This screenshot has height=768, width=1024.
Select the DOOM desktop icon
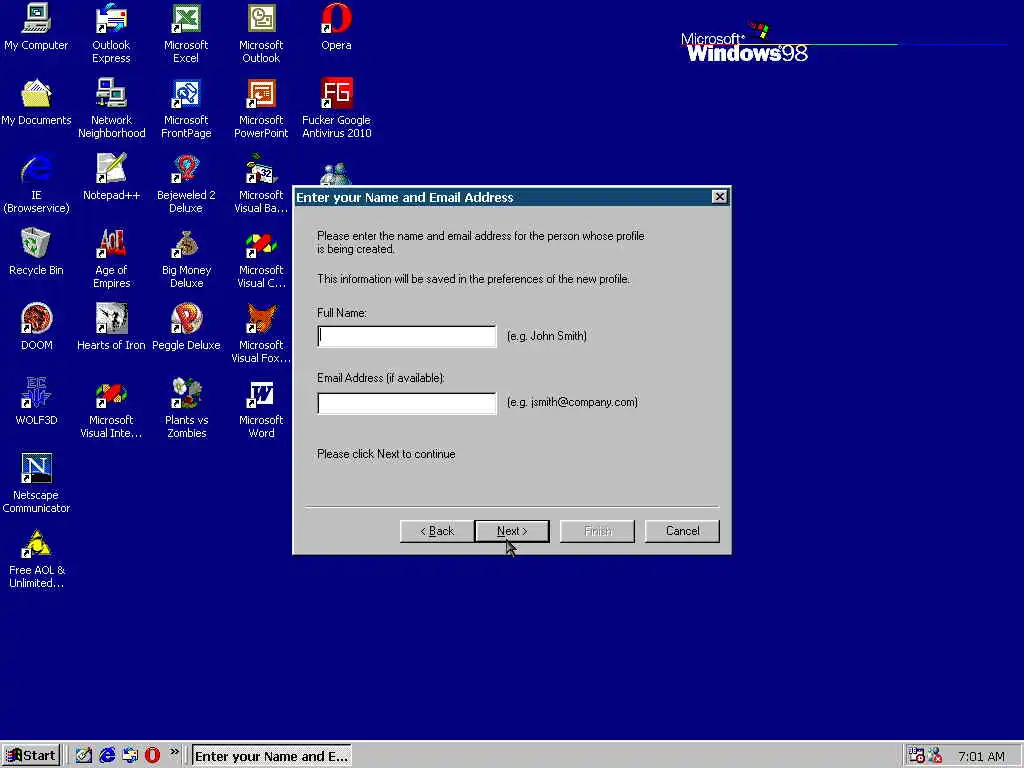tap(36, 328)
